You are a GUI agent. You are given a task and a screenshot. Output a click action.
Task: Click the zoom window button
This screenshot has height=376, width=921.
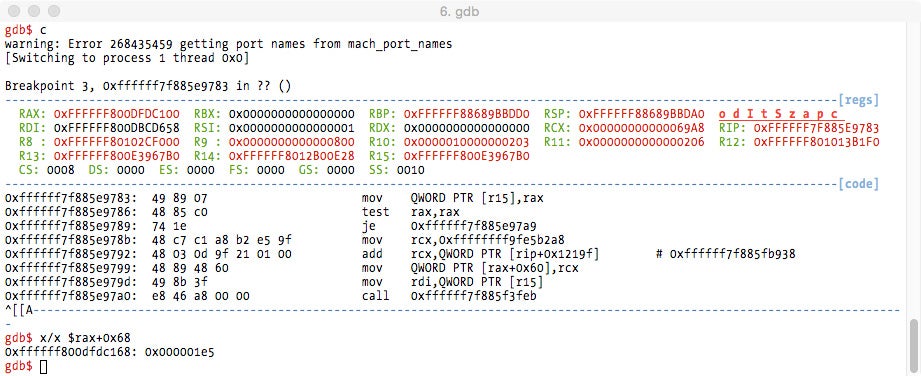(x=54, y=11)
